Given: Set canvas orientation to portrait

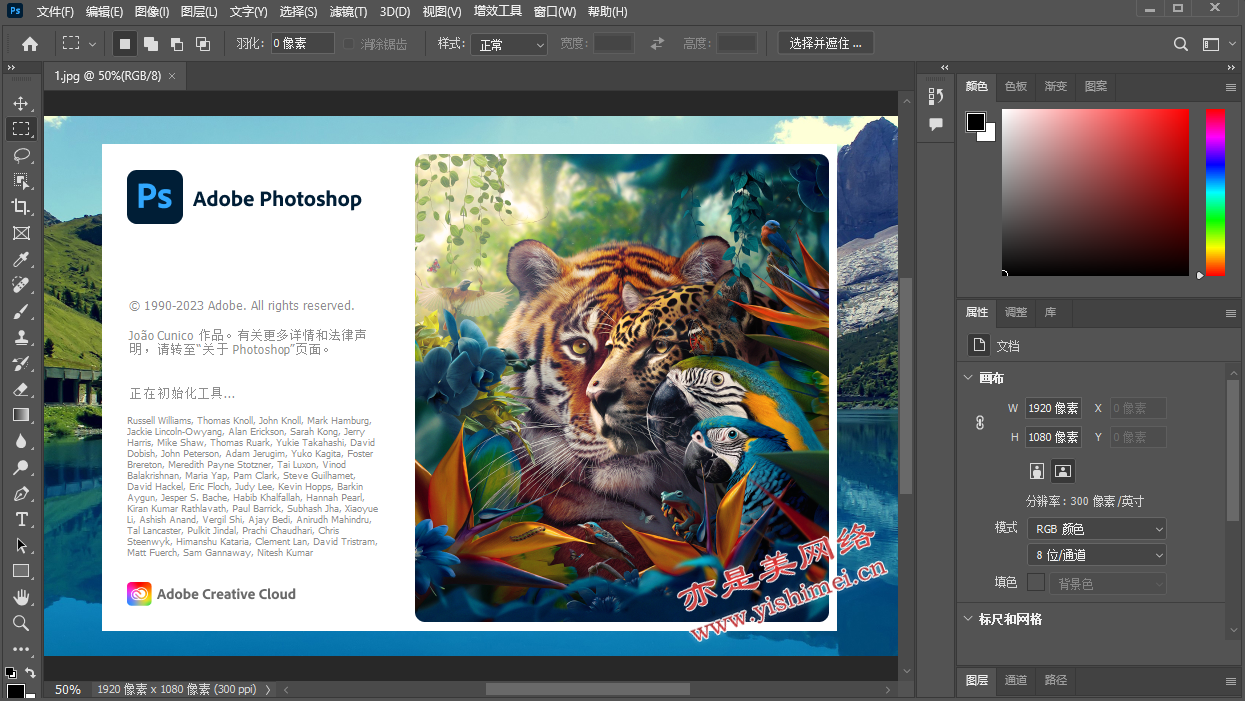Looking at the screenshot, I should [x=1037, y=470].
